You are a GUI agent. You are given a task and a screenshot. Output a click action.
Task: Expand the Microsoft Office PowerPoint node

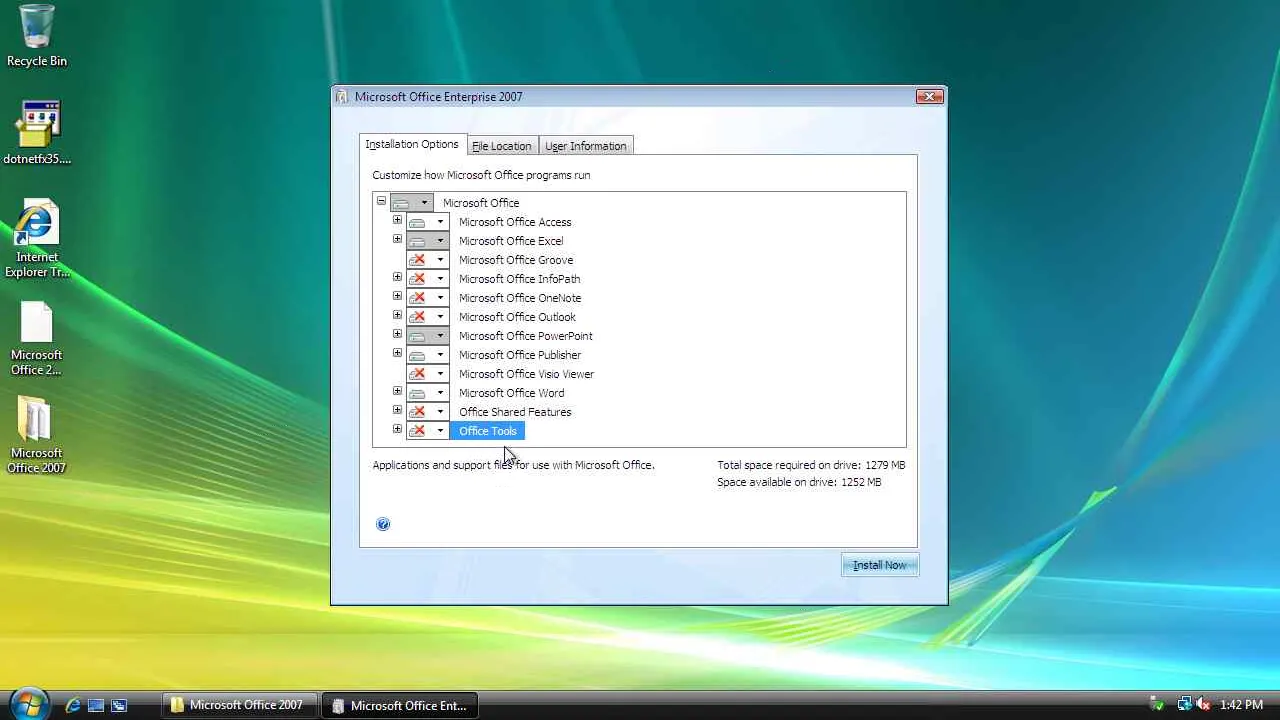pyautogui.click(x=397, y=334)
